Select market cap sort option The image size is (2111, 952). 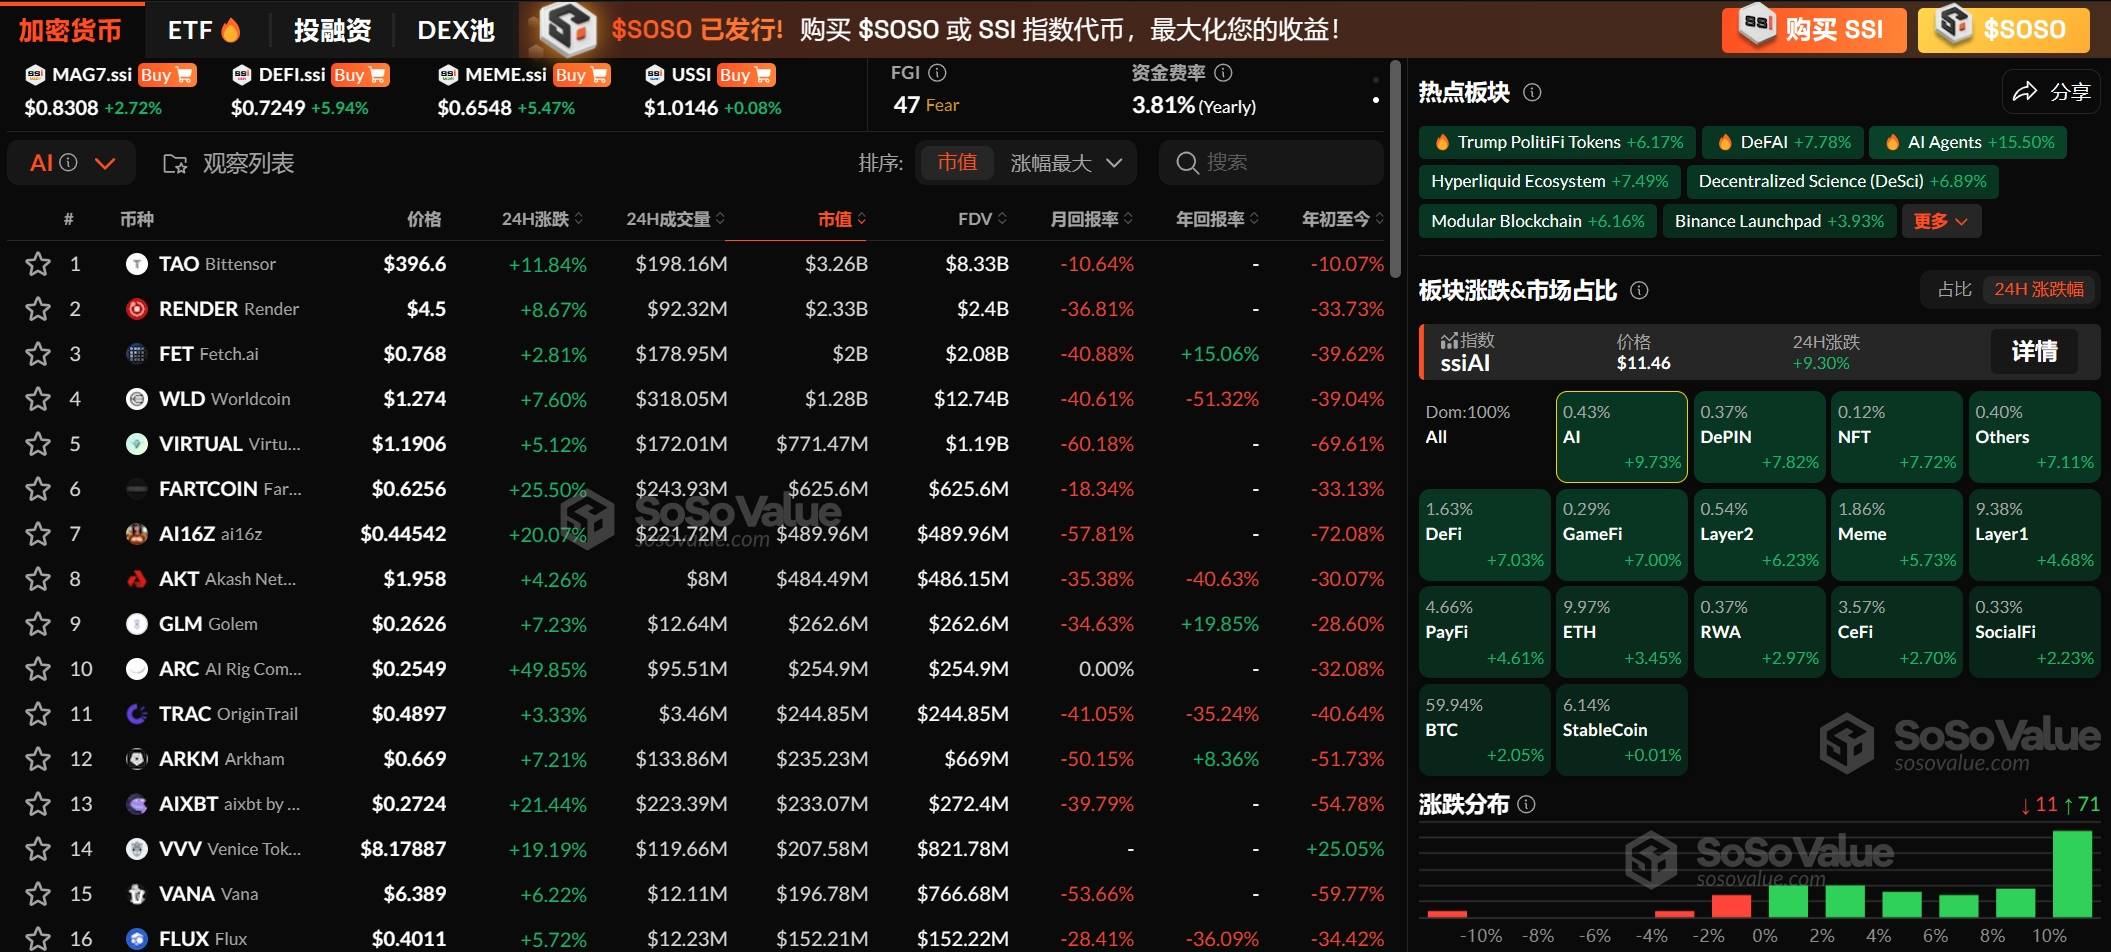coord(956,163)
